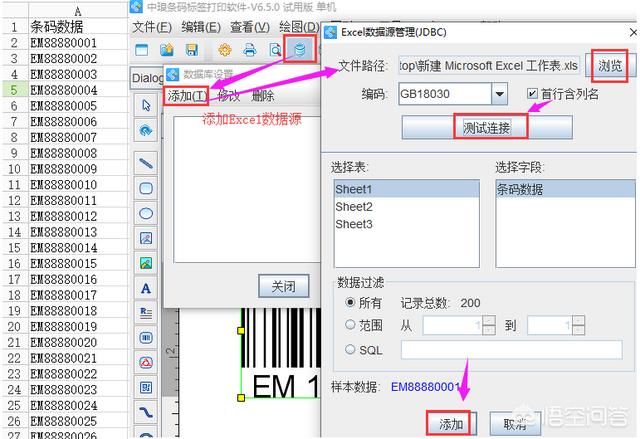
Task: Click Excel cell EM88880004
Action: click(78, 90)
